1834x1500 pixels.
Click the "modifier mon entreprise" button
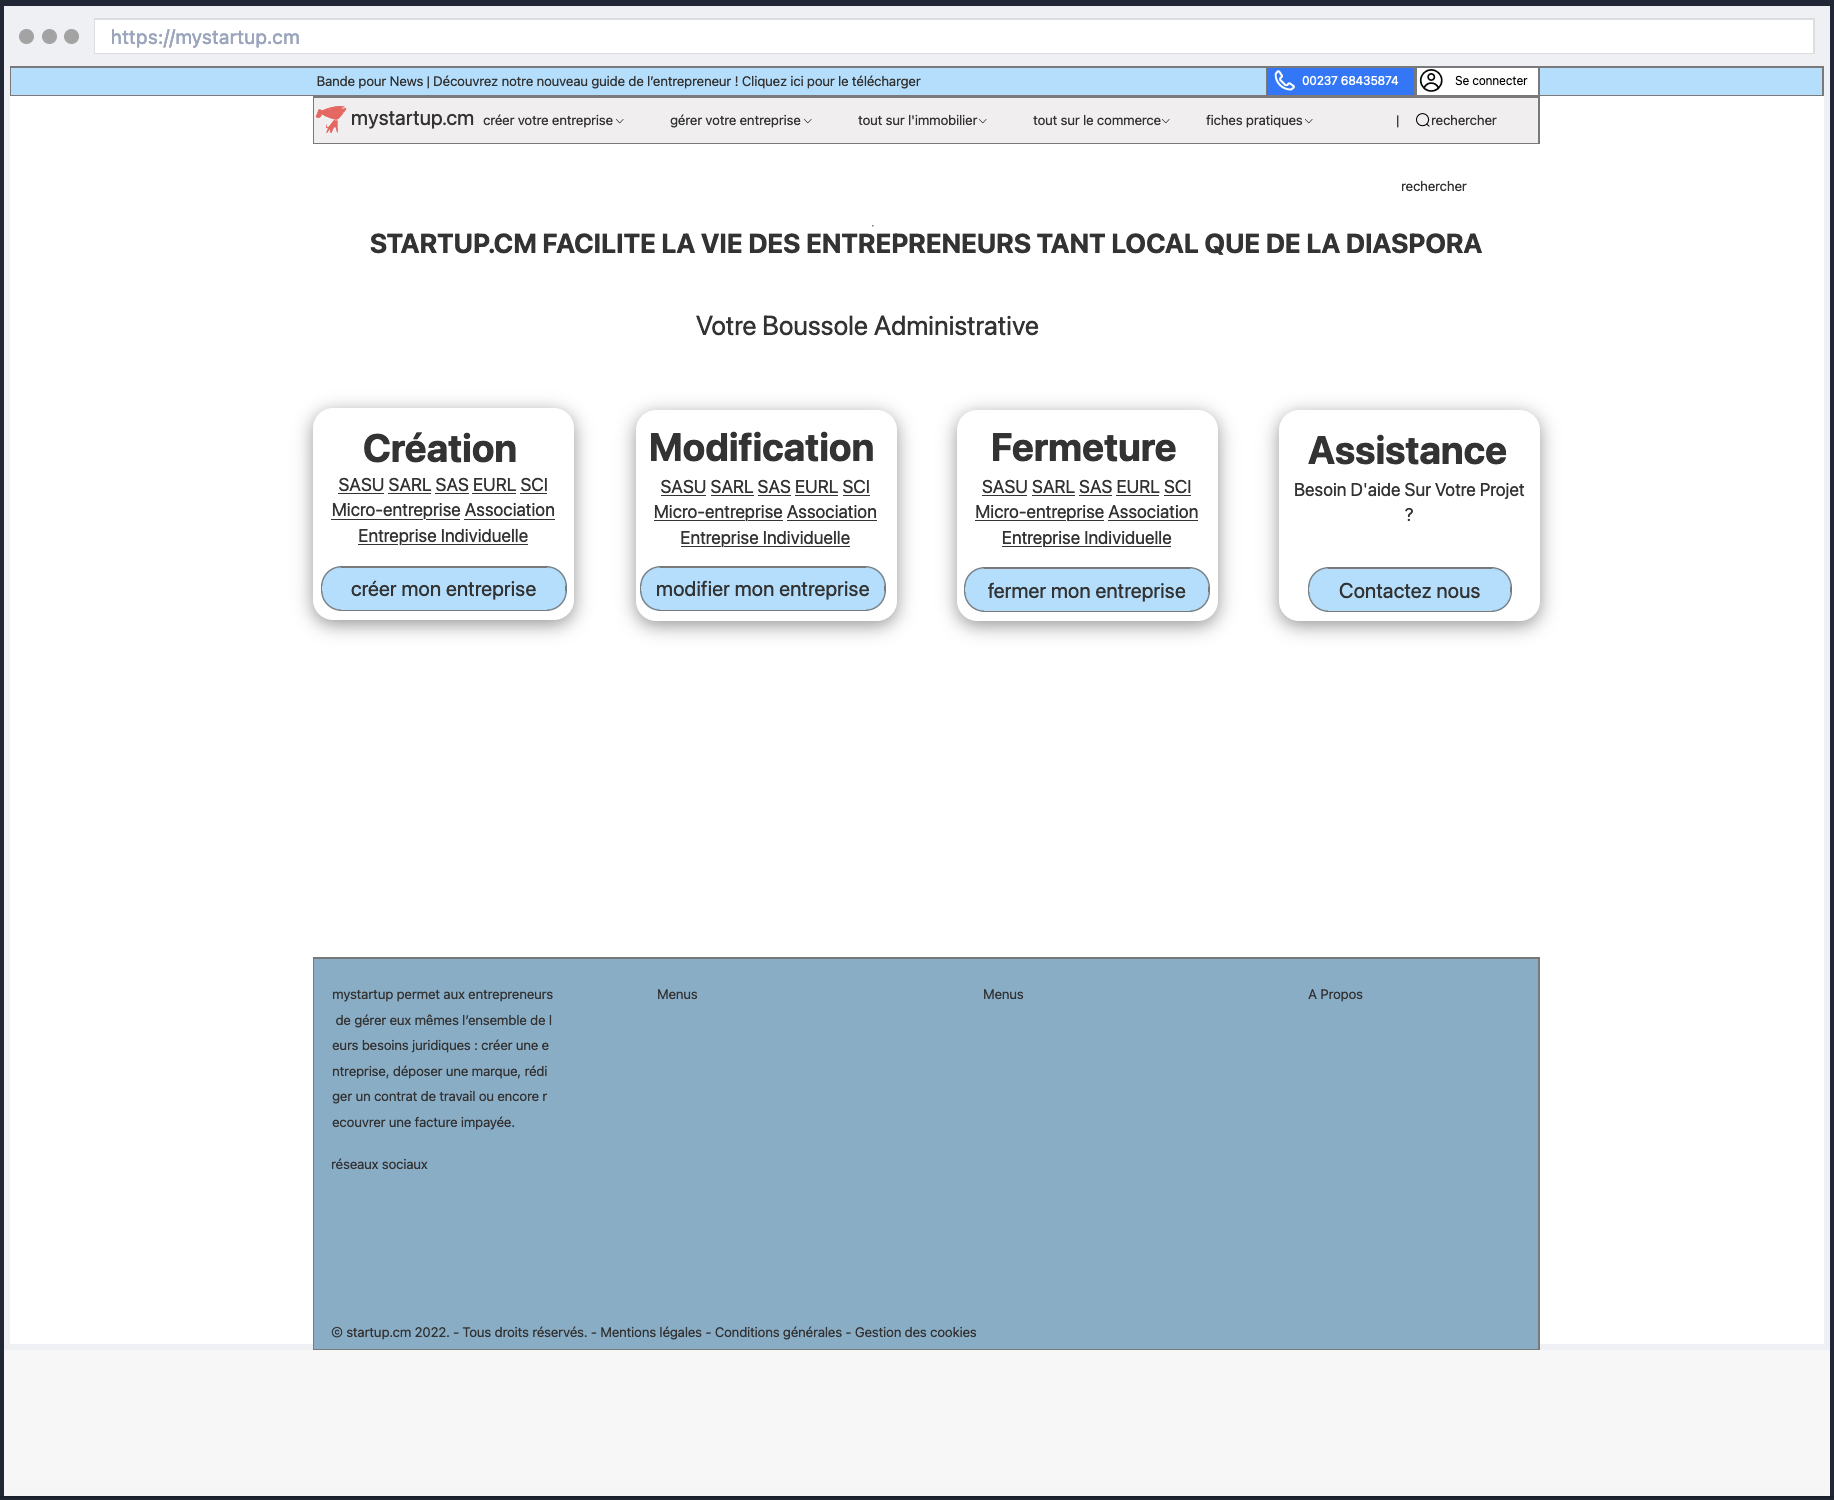[763, 589]
